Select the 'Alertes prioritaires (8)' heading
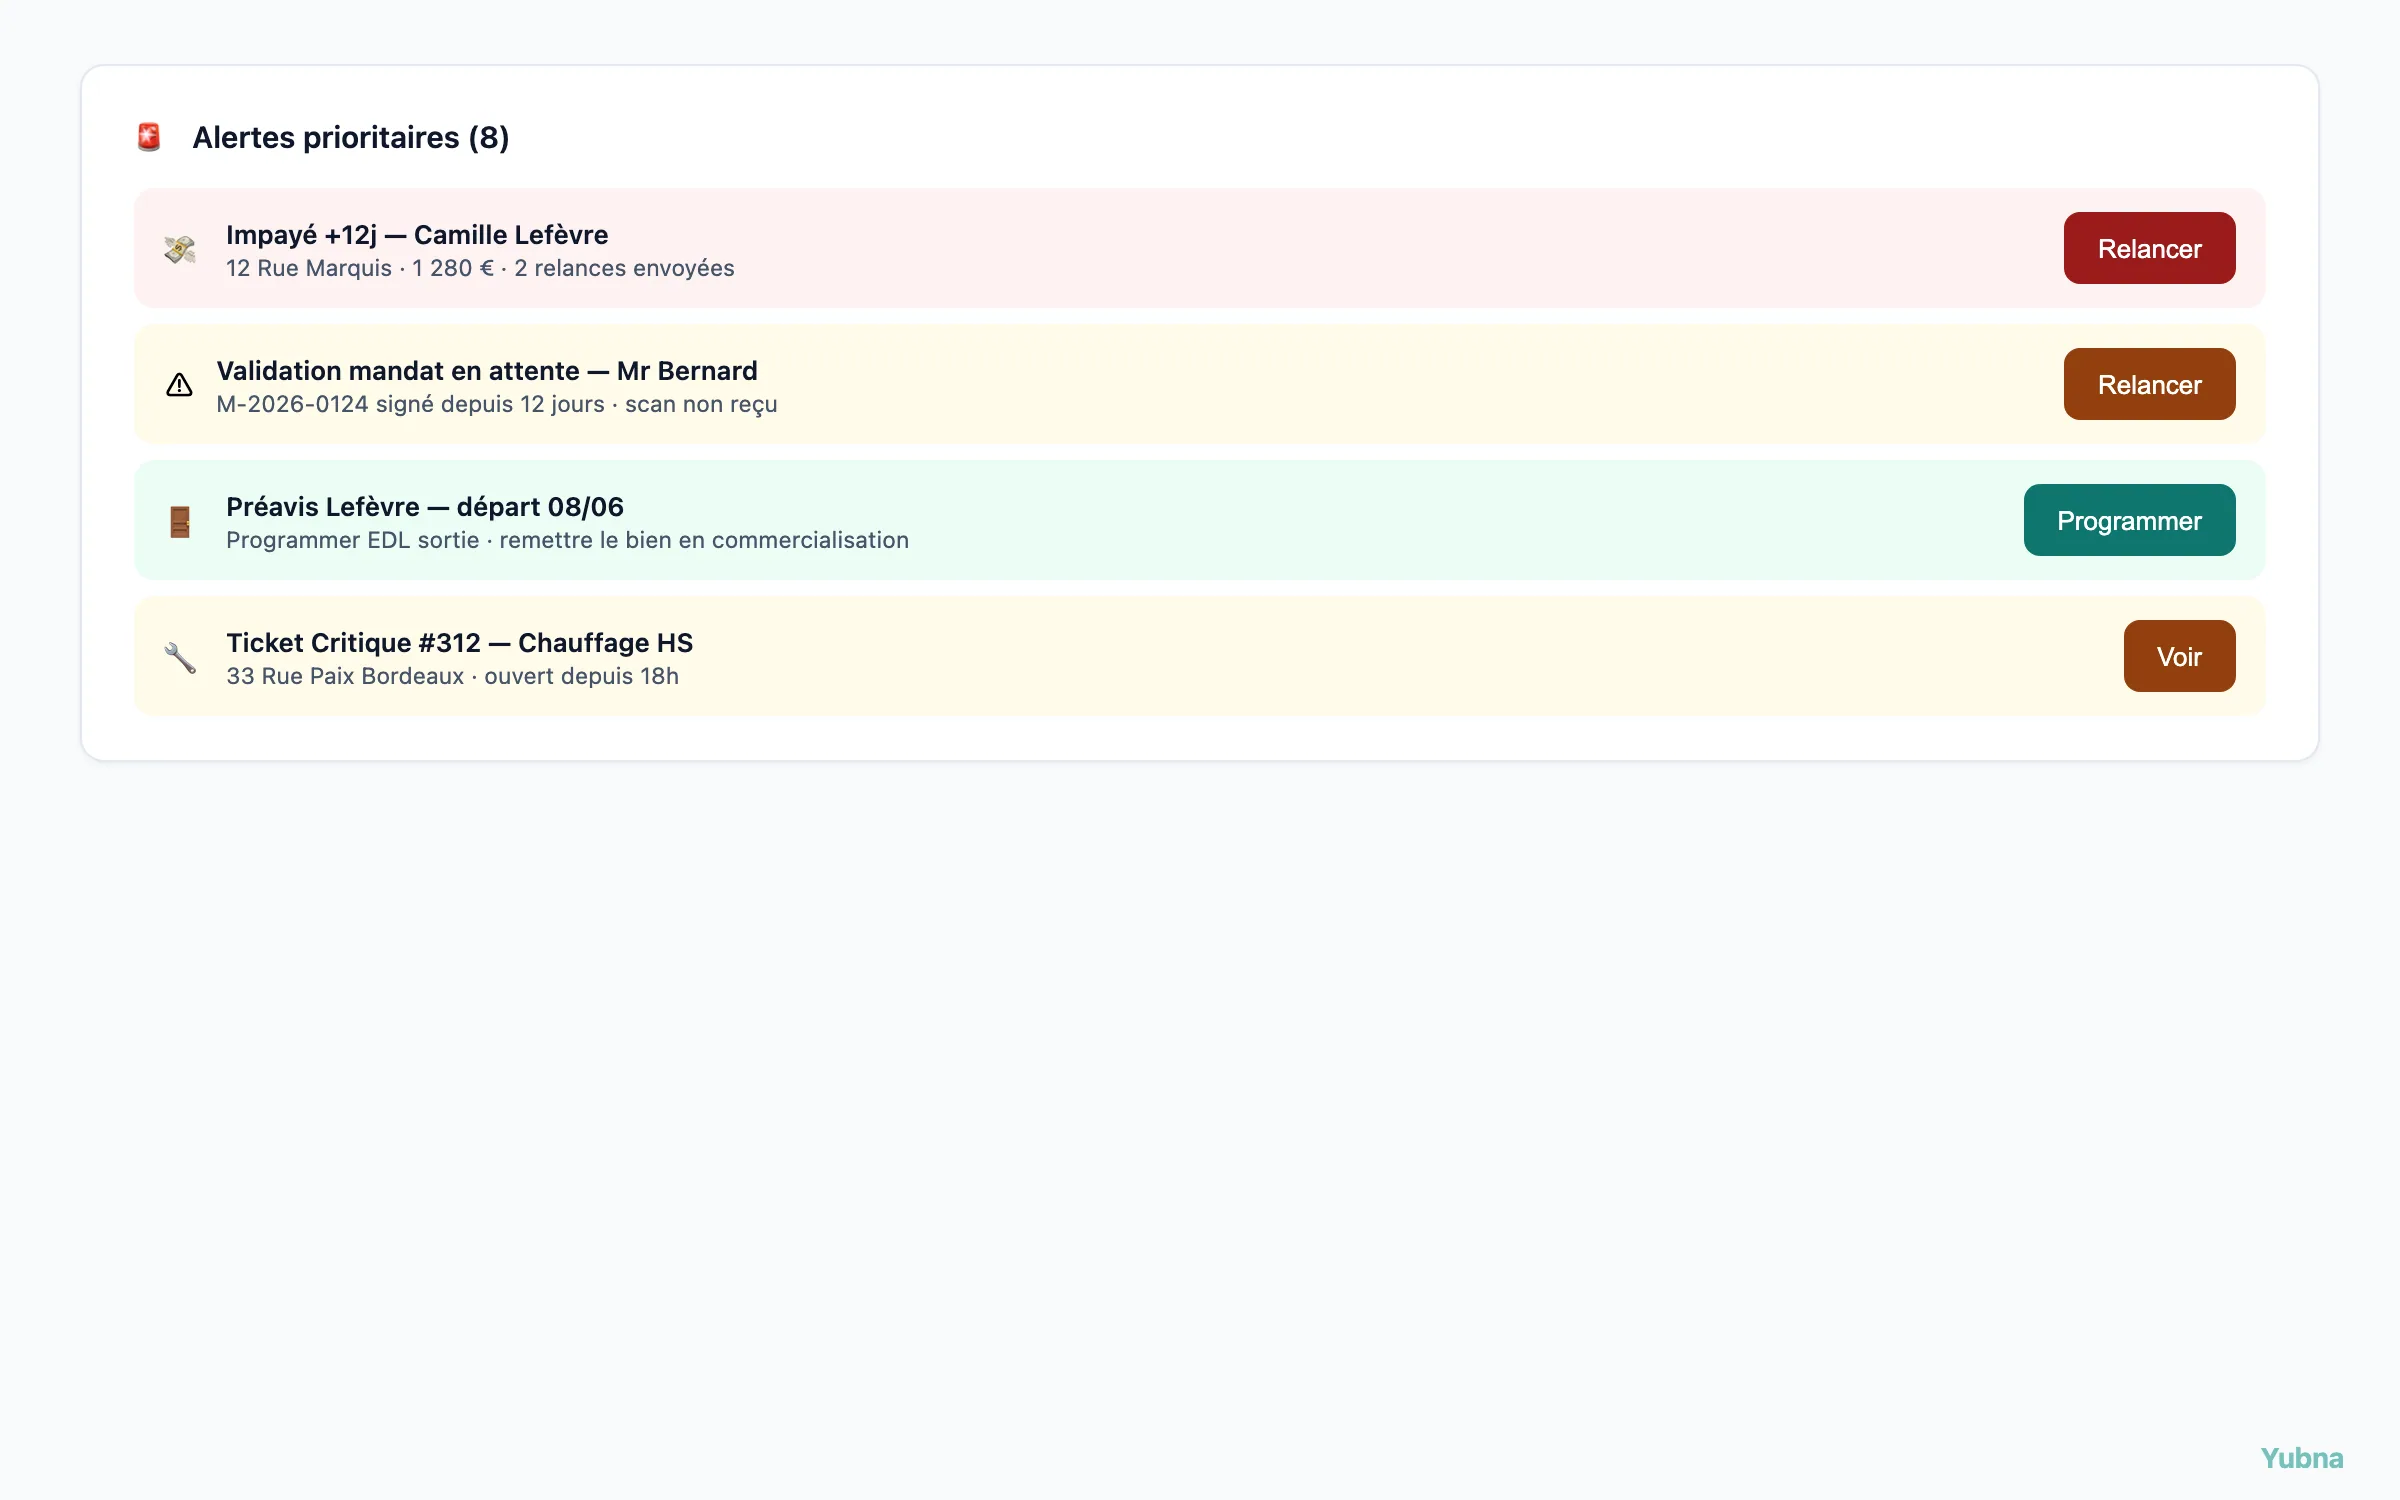The height and width of the screenshot is (1500, 2400). [x=351, y=137]
